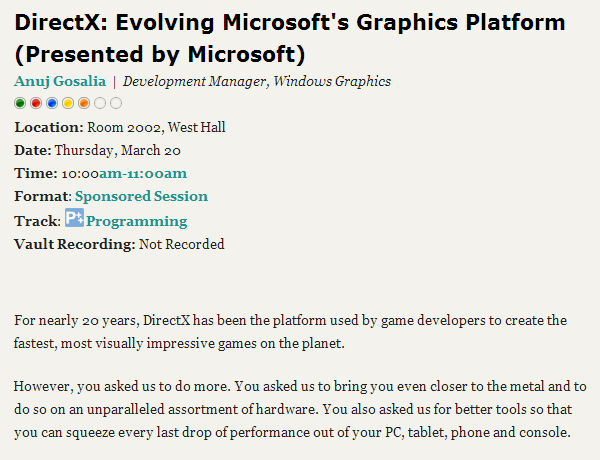Click the Programming track P+ icon
Image resolution: width=600 pixels, height=460 pixels.
74,218
